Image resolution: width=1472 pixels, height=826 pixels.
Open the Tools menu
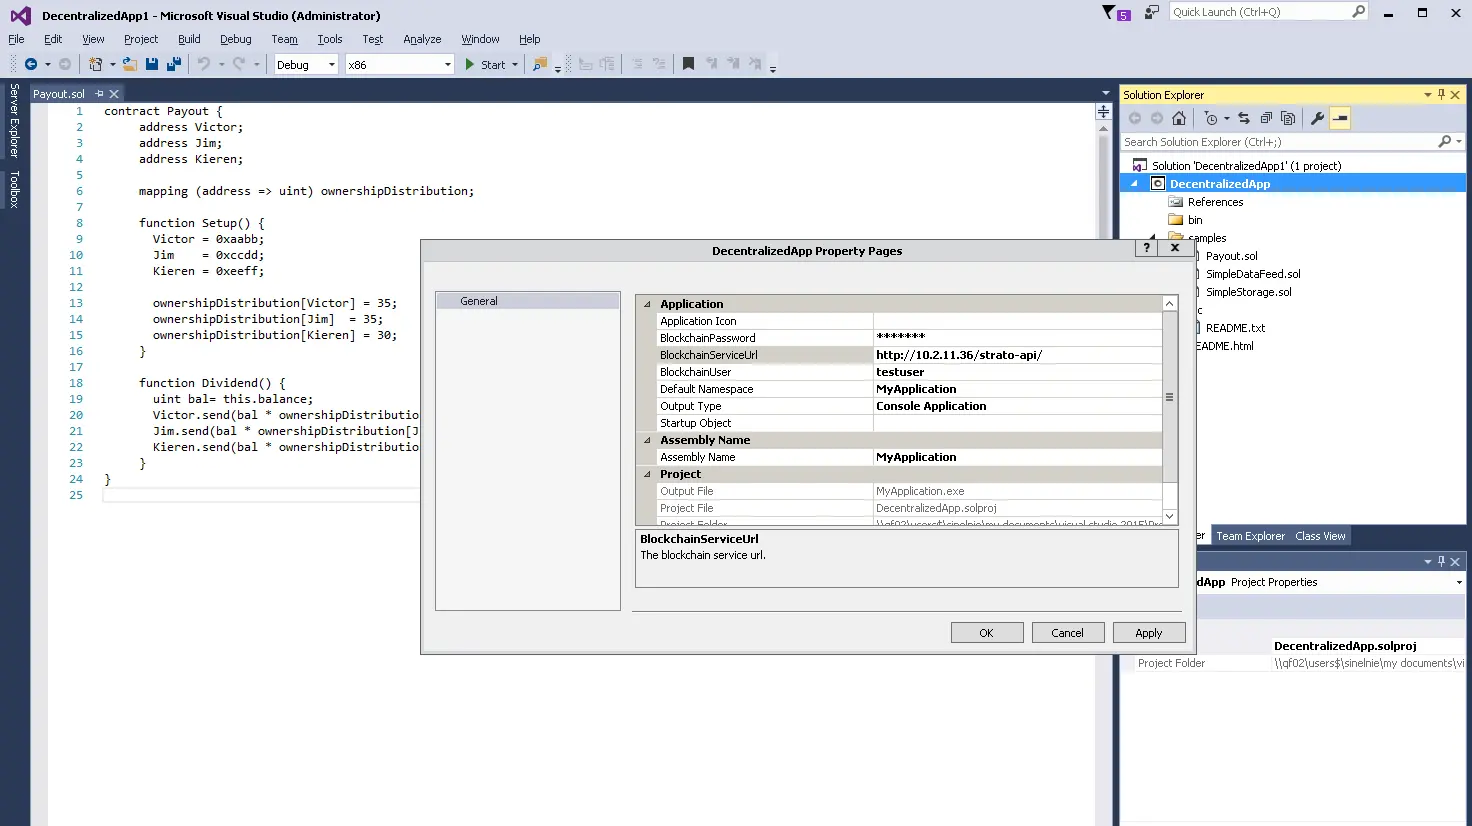(x=330, y=39)
